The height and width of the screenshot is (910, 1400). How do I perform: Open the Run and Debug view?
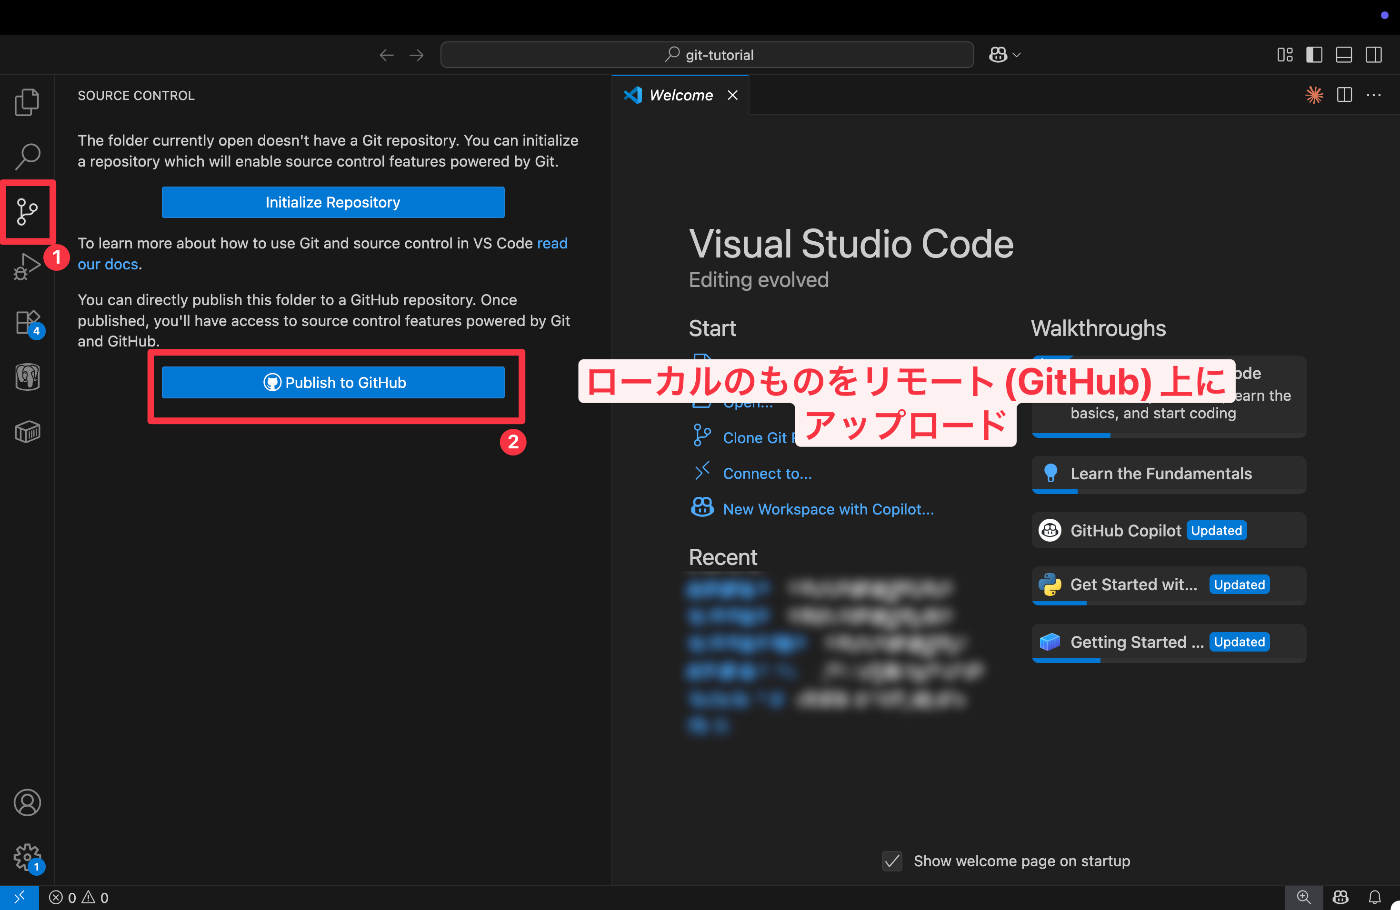(x=27, y=267)
